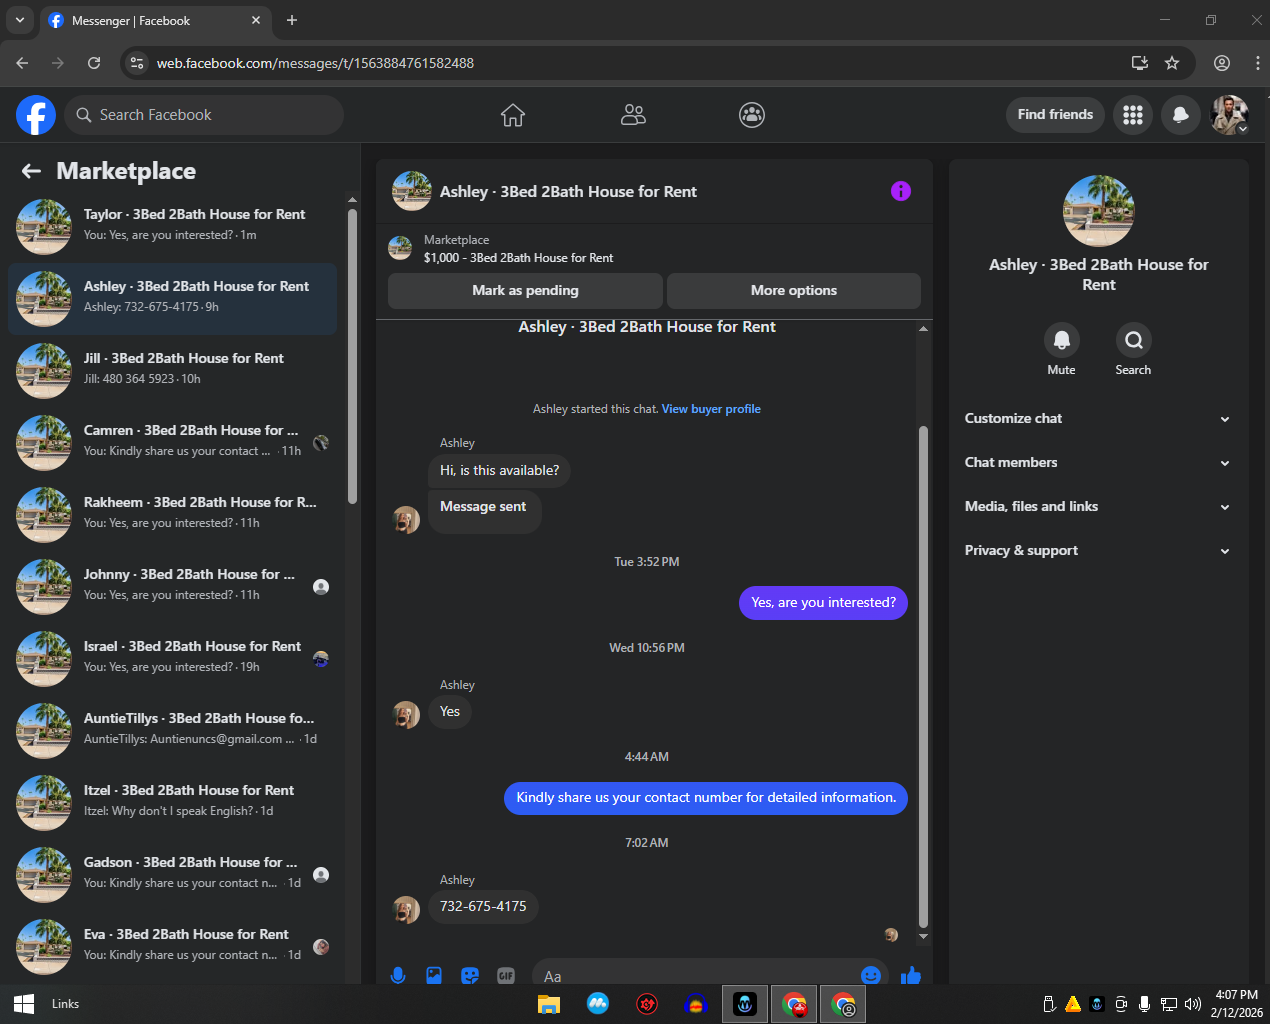Open the Itzel conversation
The width and height of the screenshot is (1270, 1024).
coord(172,803)
